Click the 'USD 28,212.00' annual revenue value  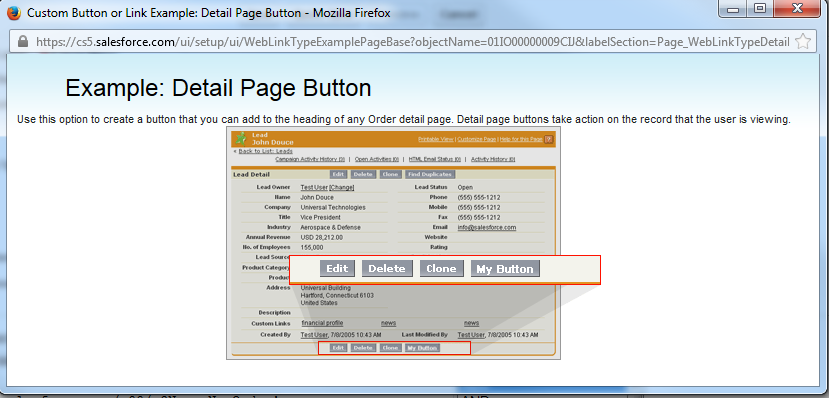[321, 237]
